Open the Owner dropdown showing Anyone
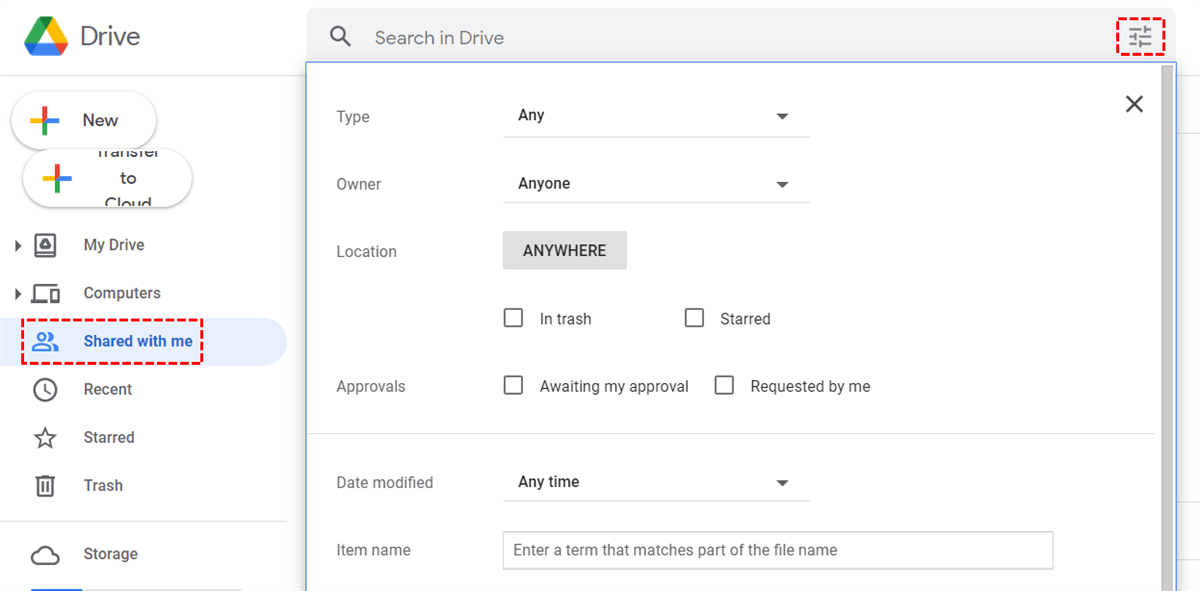The height and width of the screenshot is (591, 1200). pyautogui.click(x=656, y=184)
